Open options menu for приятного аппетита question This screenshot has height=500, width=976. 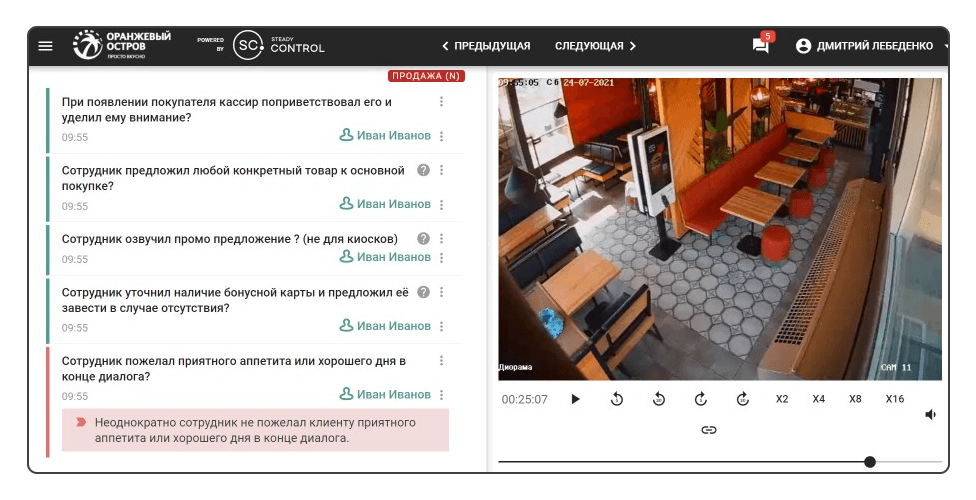[441, 361]
